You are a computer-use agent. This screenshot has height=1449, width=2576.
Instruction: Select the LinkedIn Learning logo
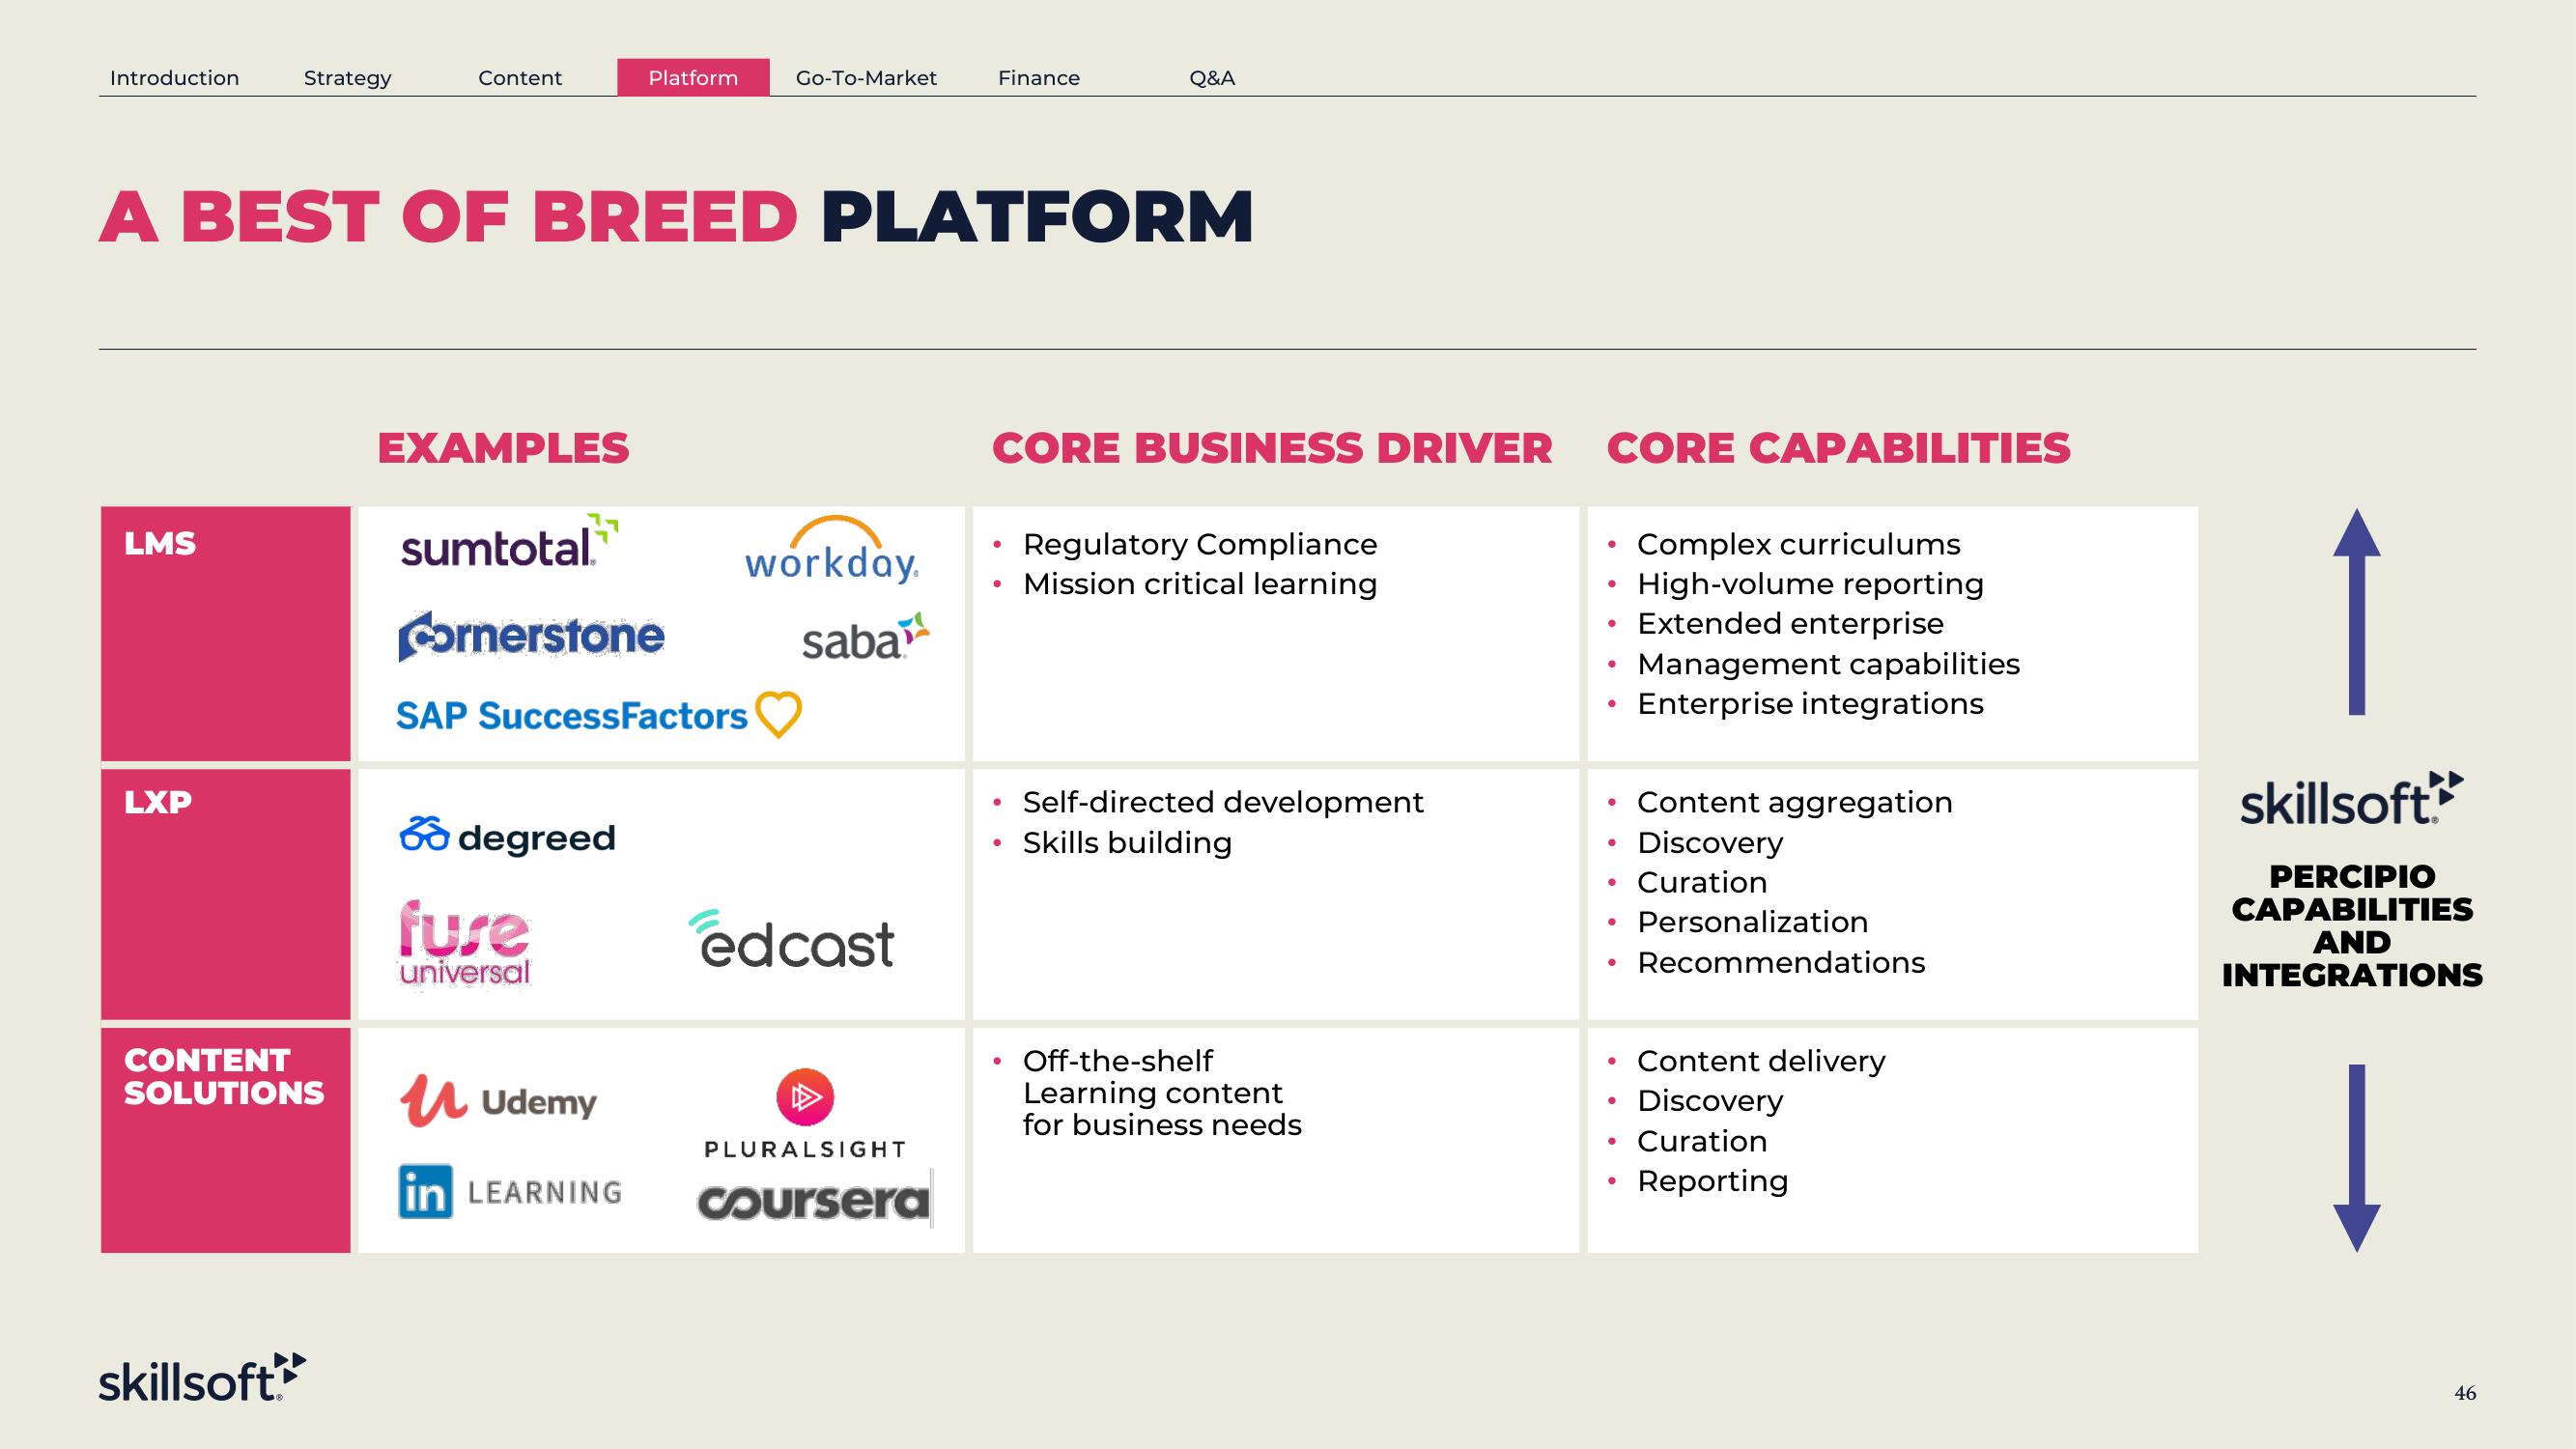tap(510, 1191)
